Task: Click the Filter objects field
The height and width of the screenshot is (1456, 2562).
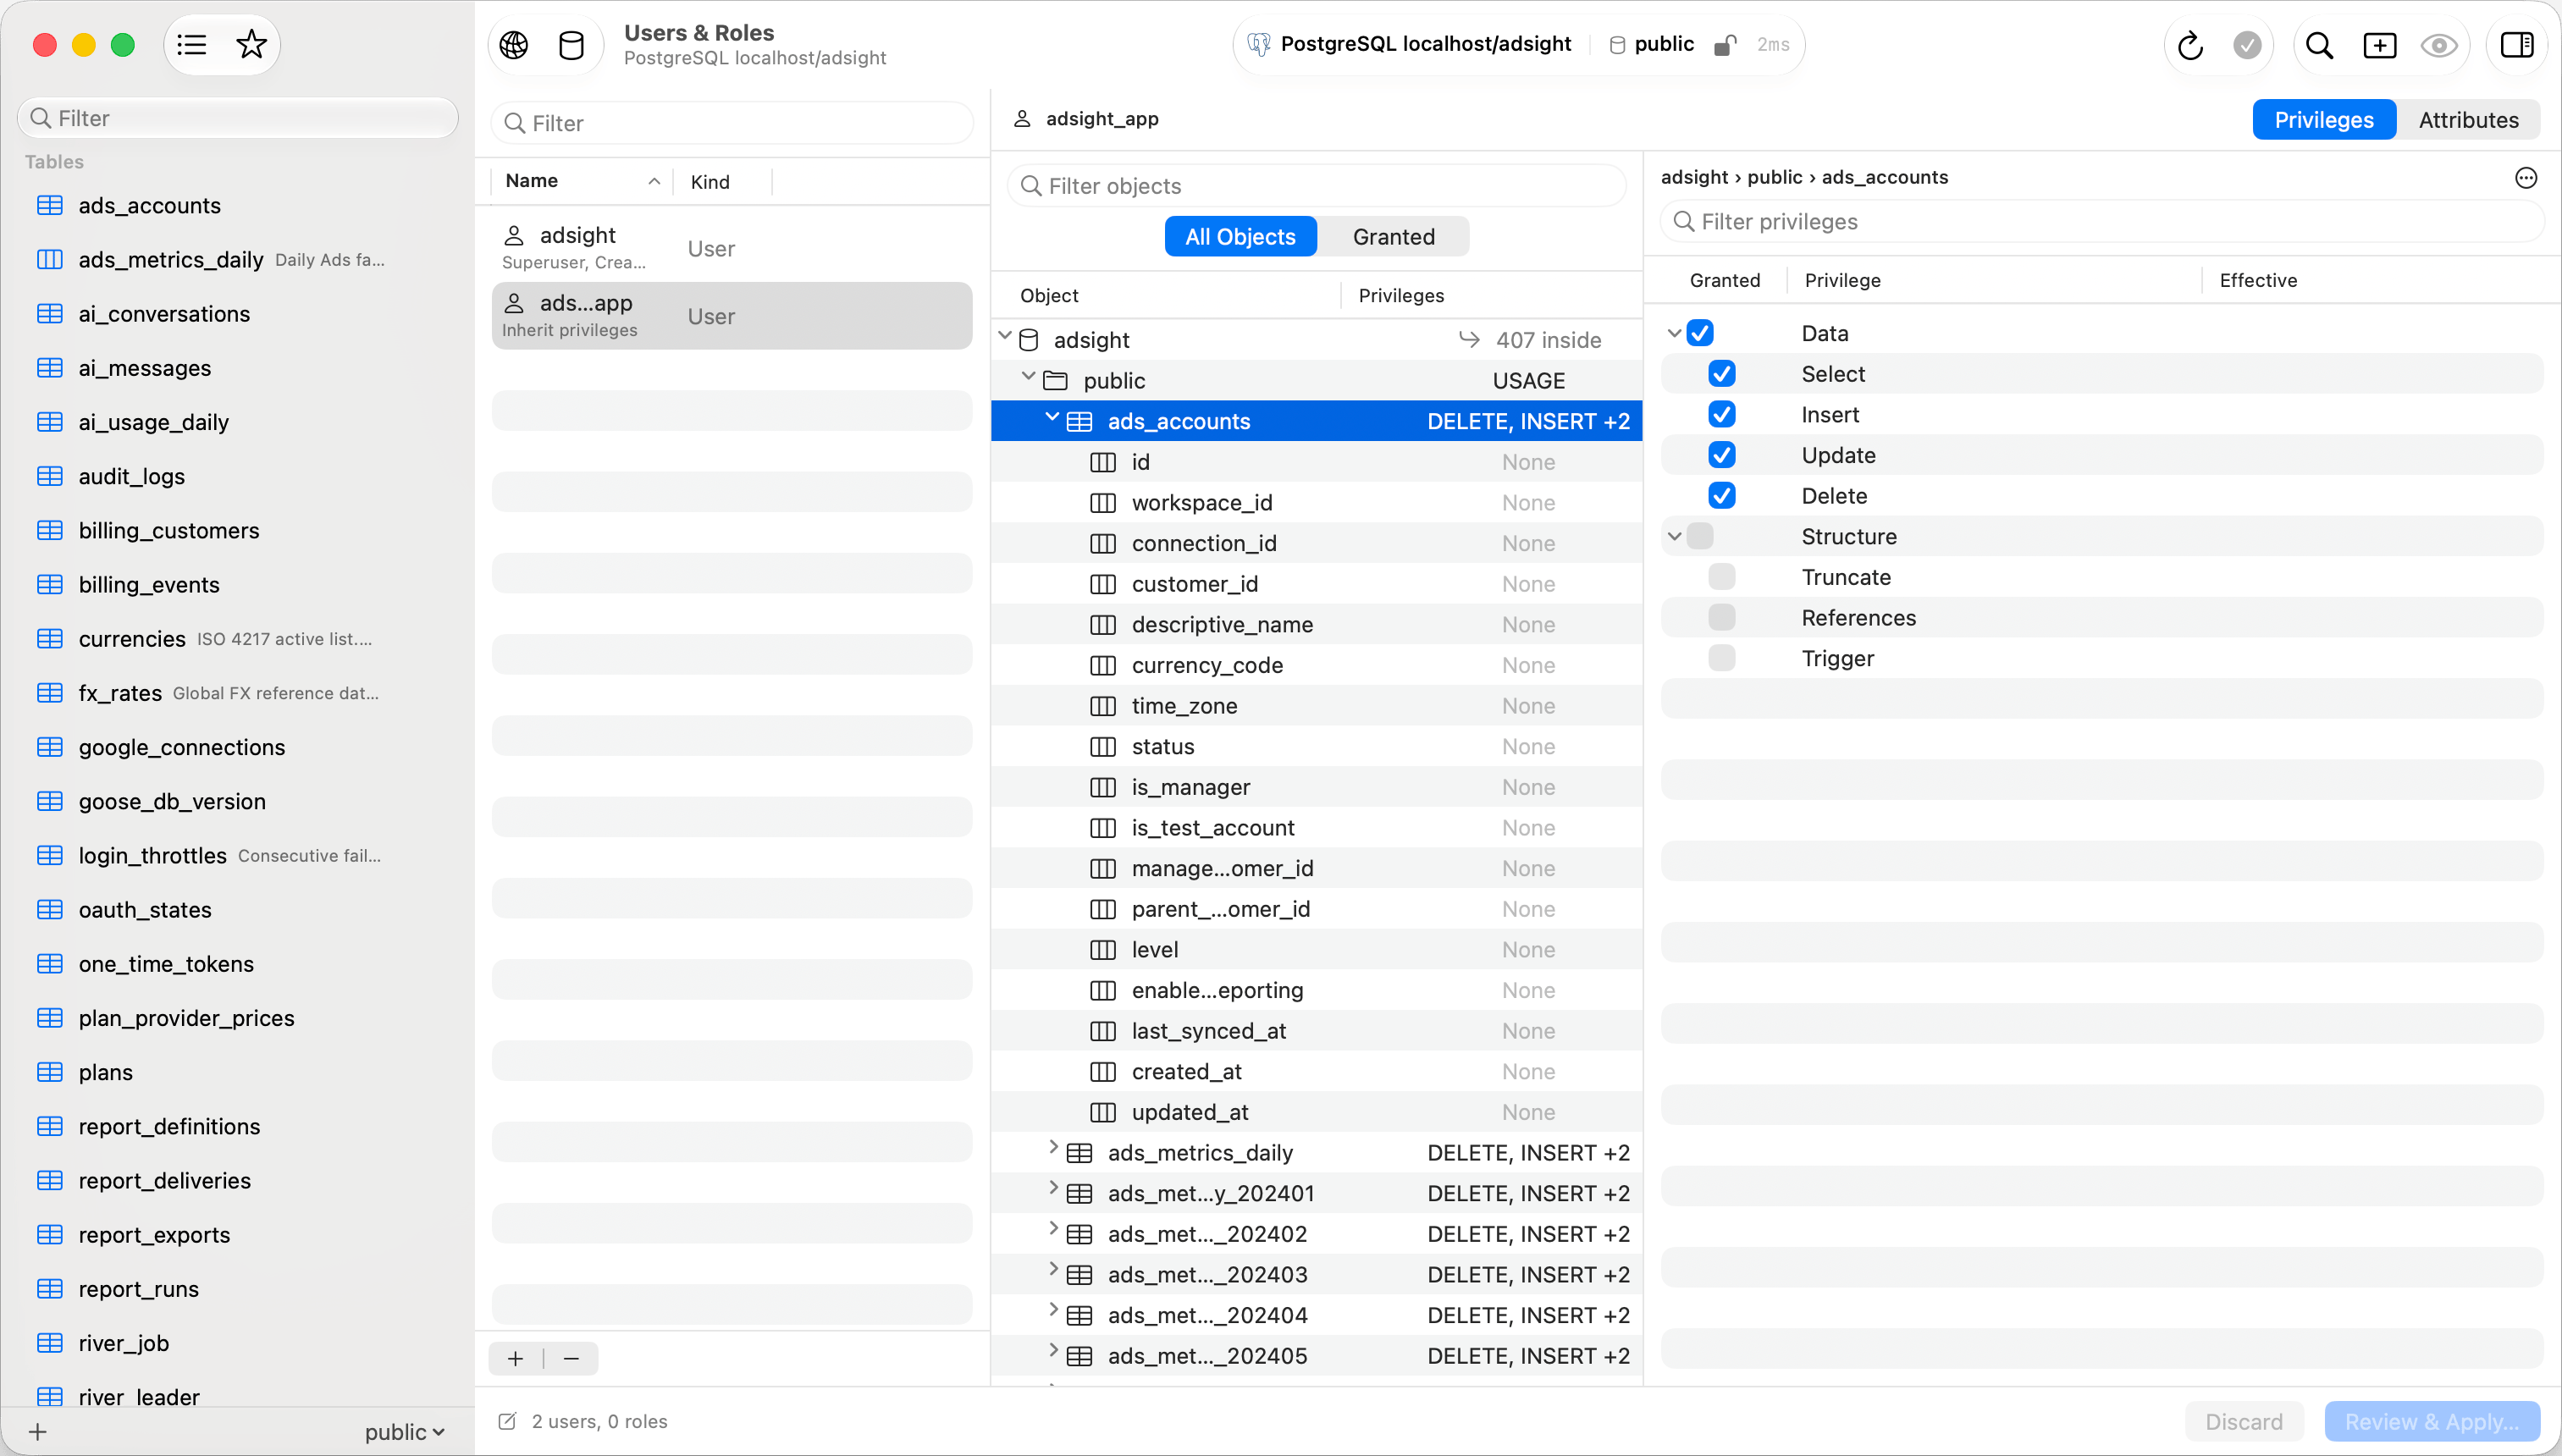Action: tap(1316, 186)
